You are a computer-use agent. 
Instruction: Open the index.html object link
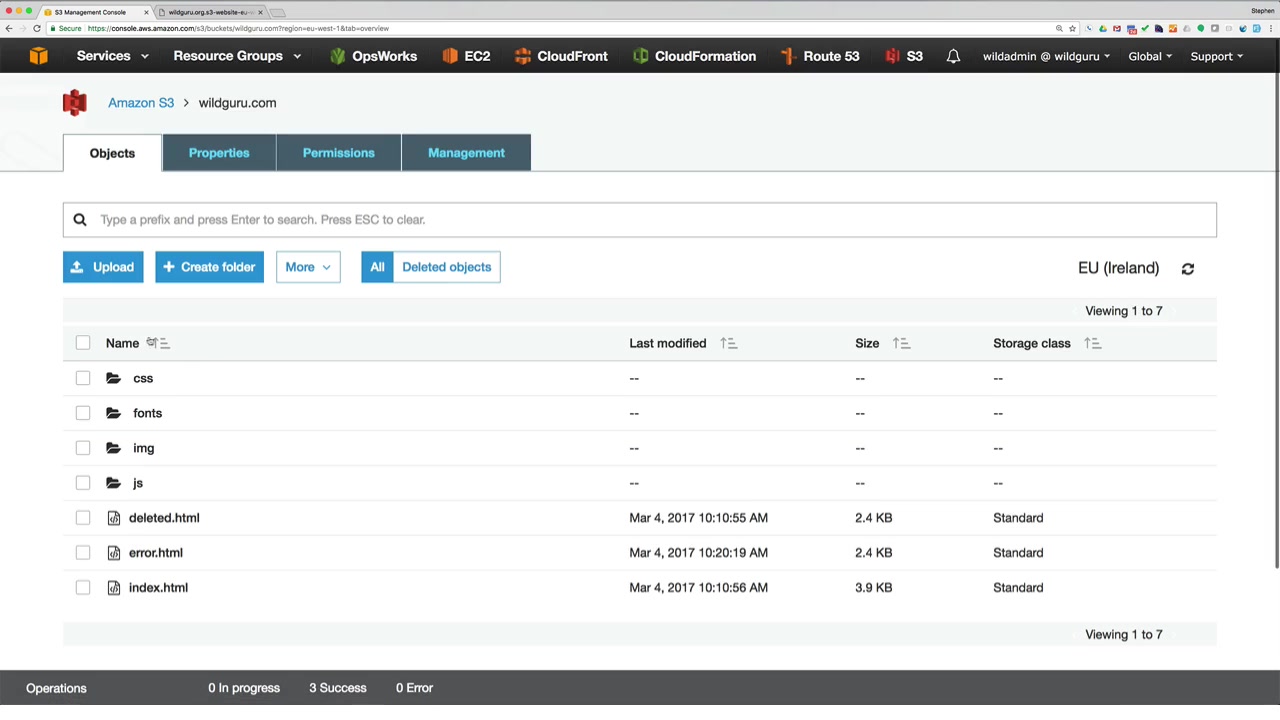click(158, 588)
